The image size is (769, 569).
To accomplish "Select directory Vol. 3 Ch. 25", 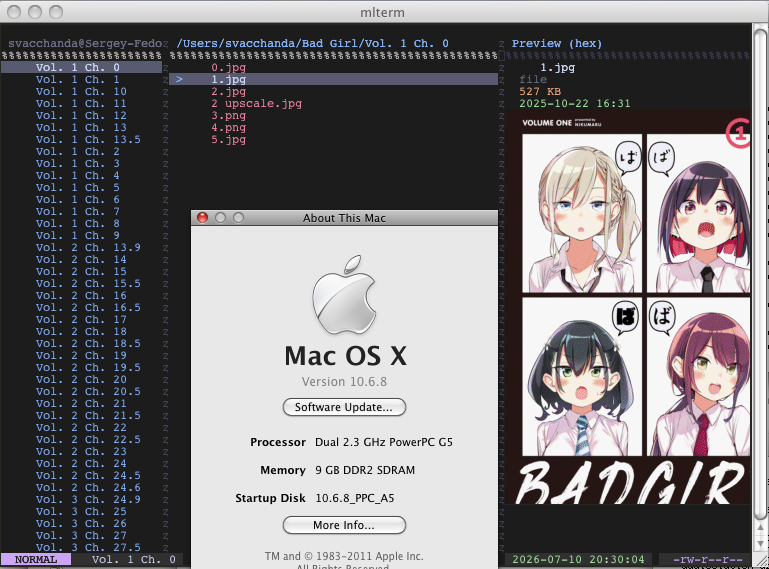I will [81, 512].
